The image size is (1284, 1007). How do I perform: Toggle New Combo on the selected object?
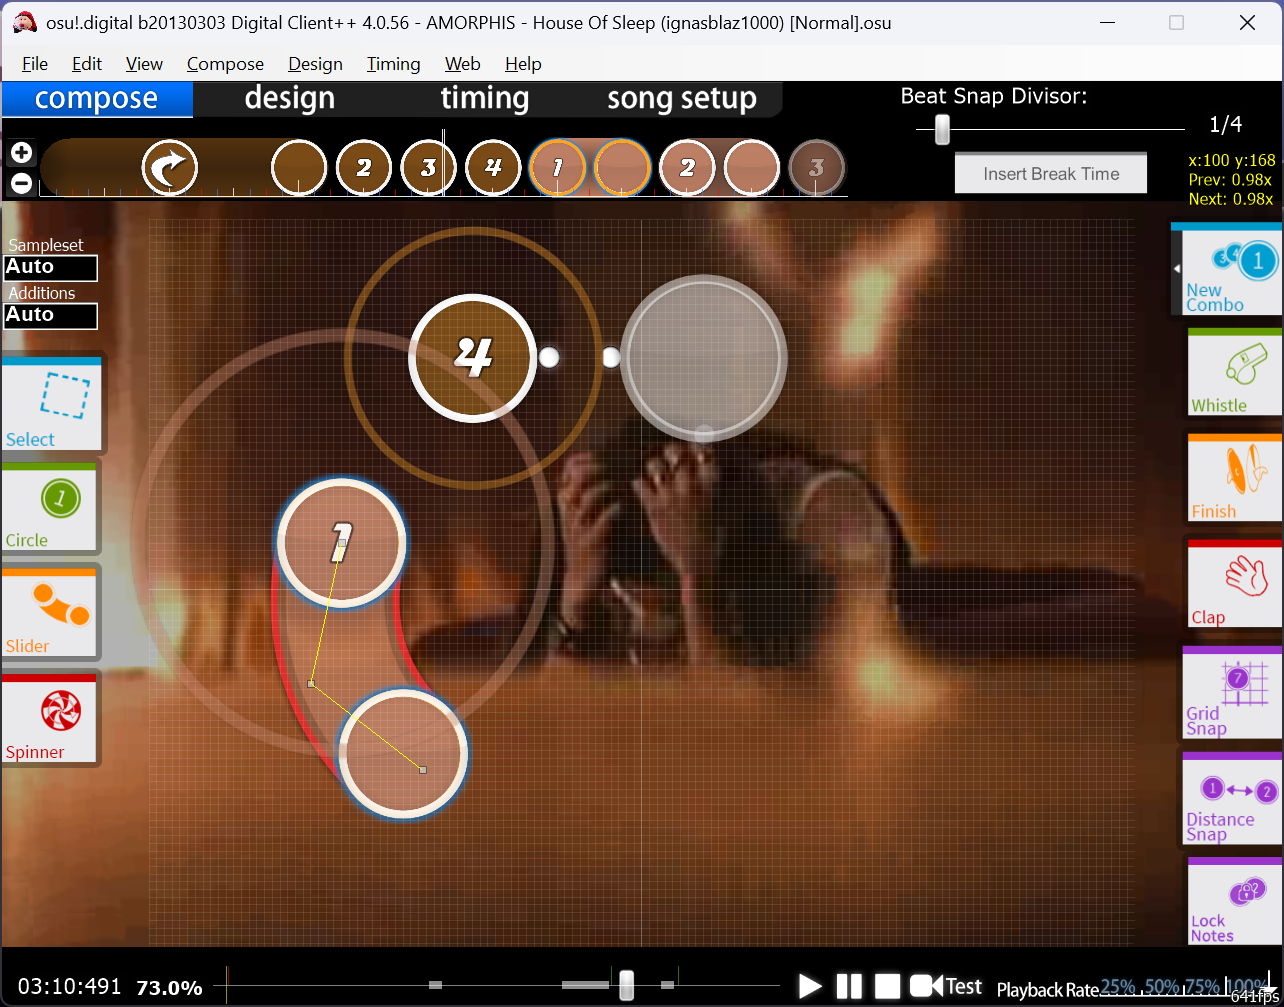1229,272
